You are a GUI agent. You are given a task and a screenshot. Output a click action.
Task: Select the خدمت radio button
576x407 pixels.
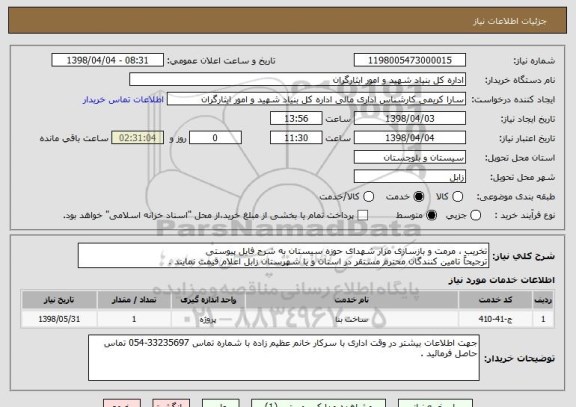point(418,197)
